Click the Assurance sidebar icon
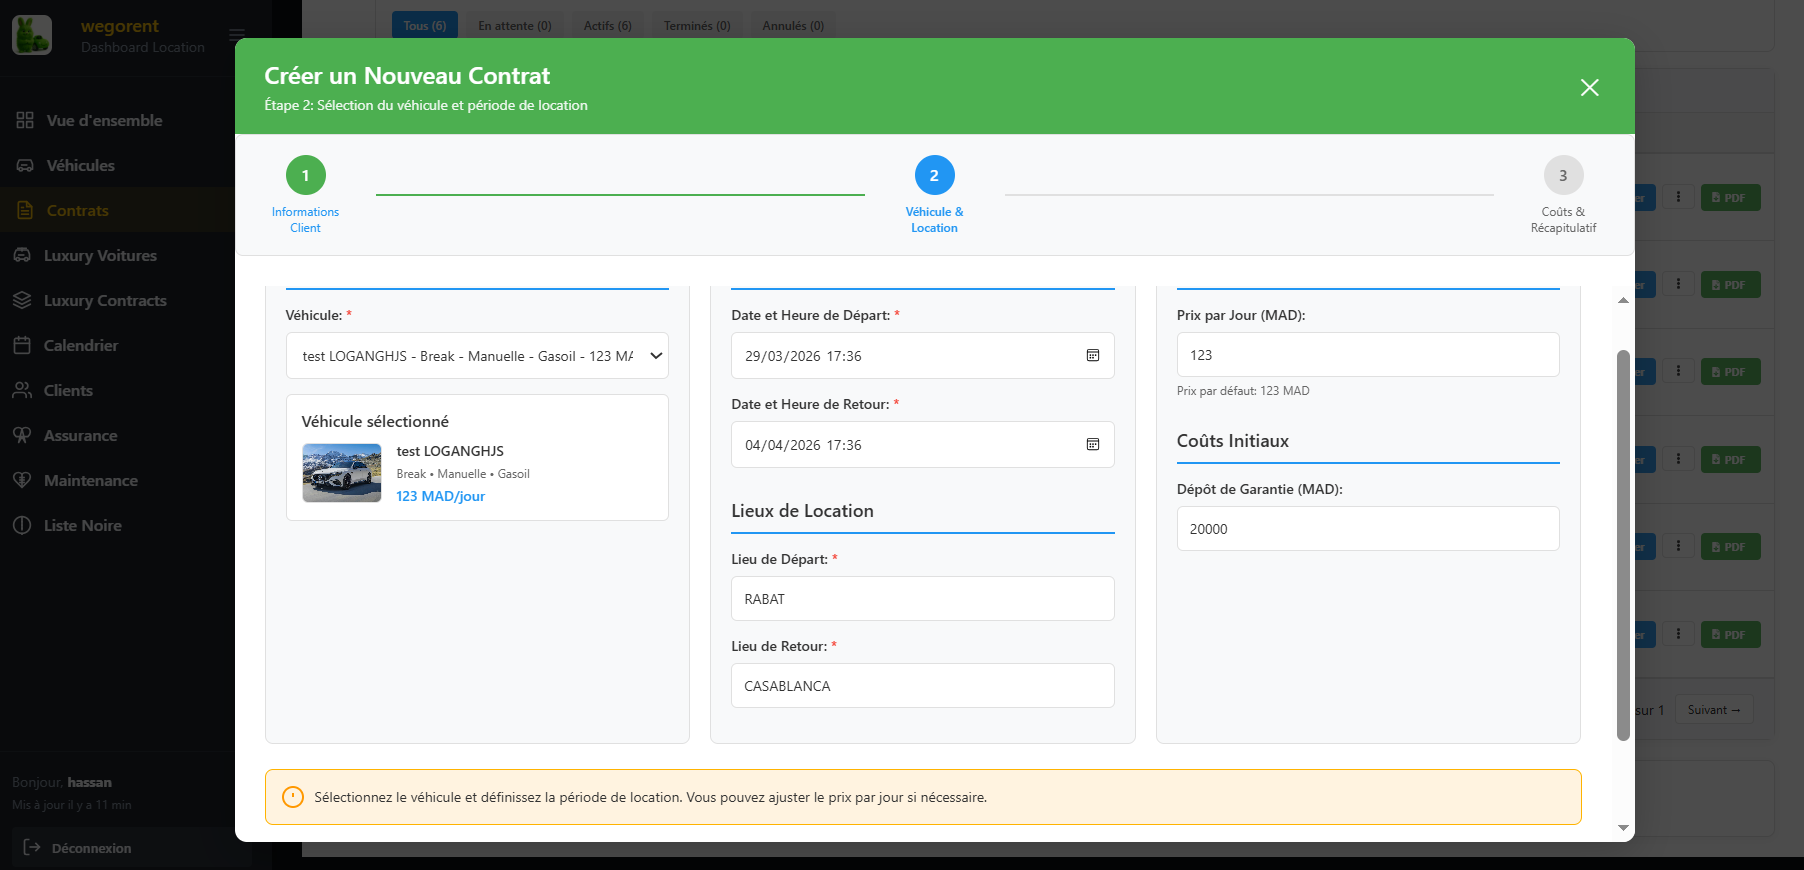 [x=22, y=436]
